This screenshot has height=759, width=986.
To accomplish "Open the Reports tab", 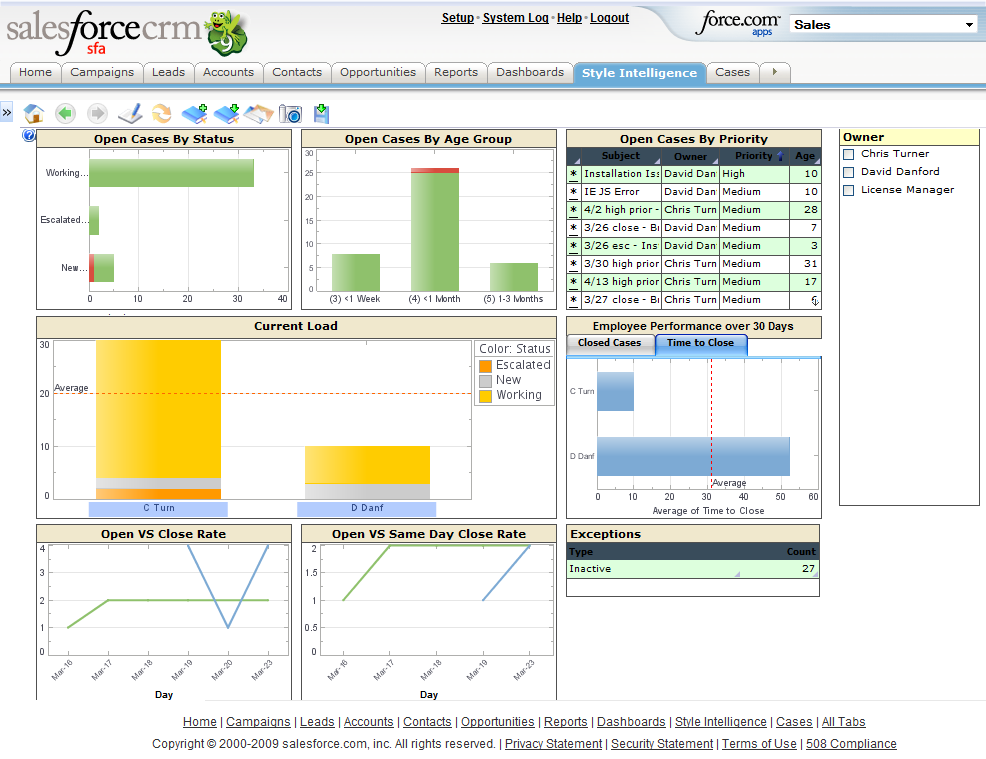I will pyautogui.click(x=456, y=72).
